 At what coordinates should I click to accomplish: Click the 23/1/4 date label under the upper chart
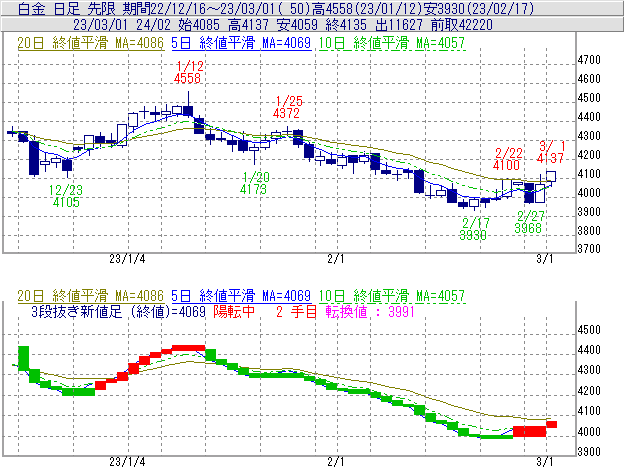[127, 259]
